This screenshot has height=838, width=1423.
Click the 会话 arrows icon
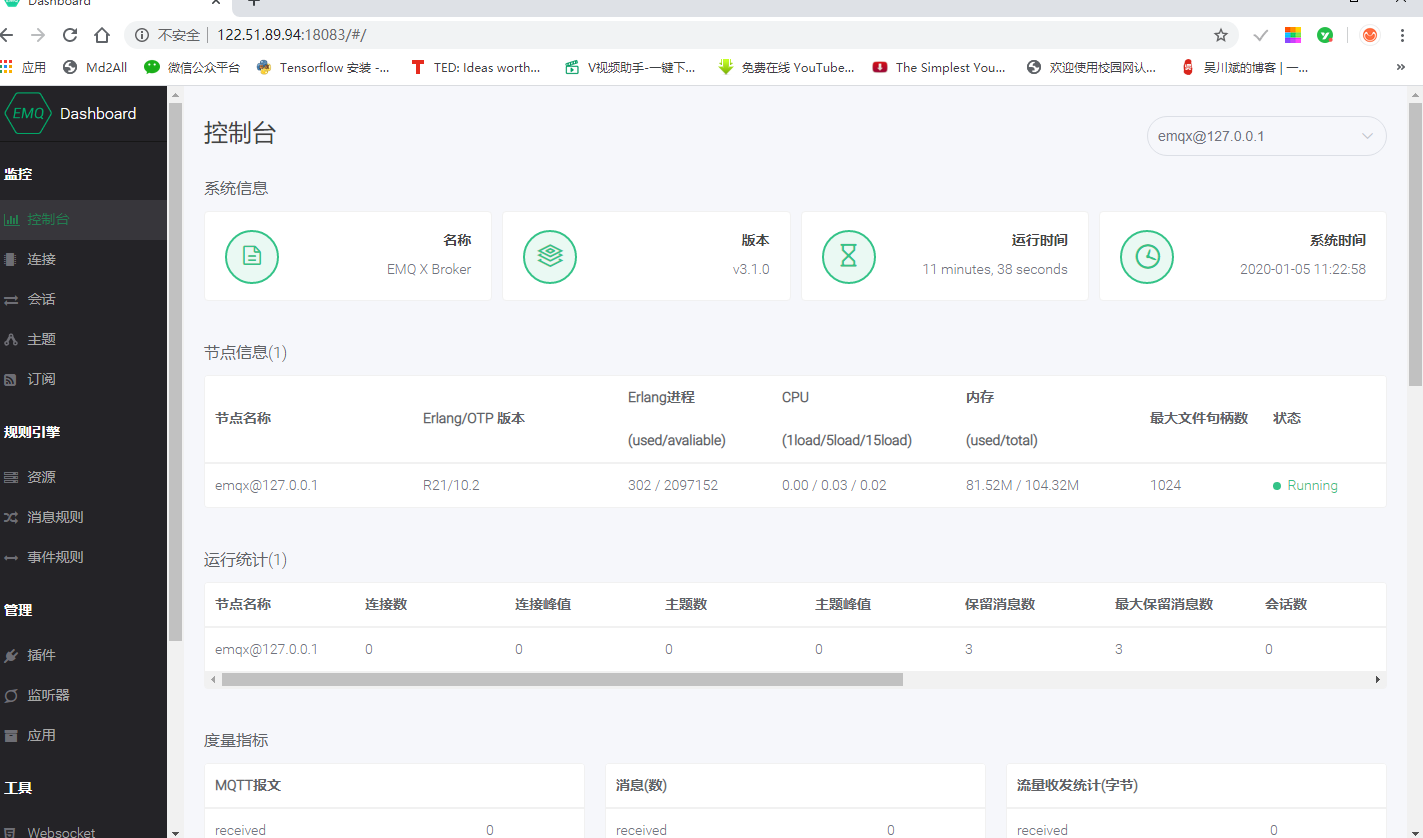(11, 299)
